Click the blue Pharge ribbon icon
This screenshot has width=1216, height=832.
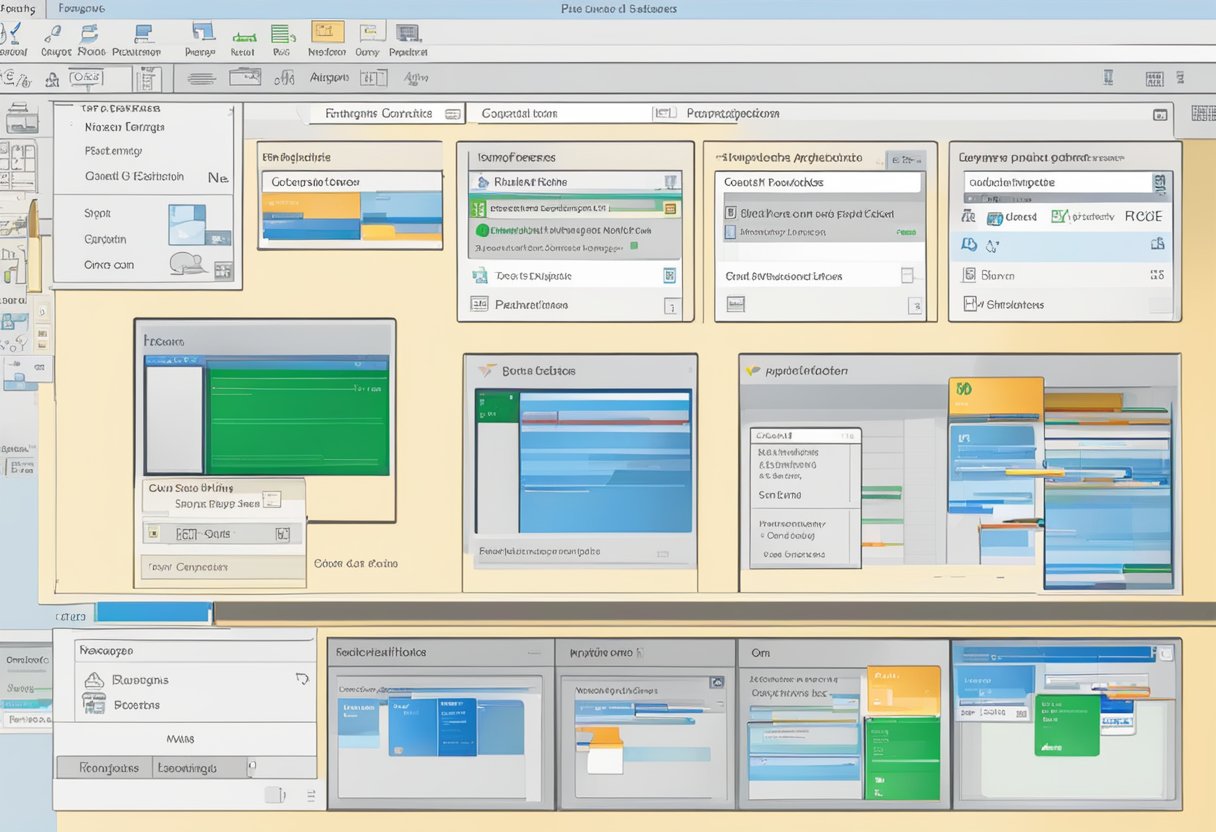pyautogui.click(x=202, y=34)
